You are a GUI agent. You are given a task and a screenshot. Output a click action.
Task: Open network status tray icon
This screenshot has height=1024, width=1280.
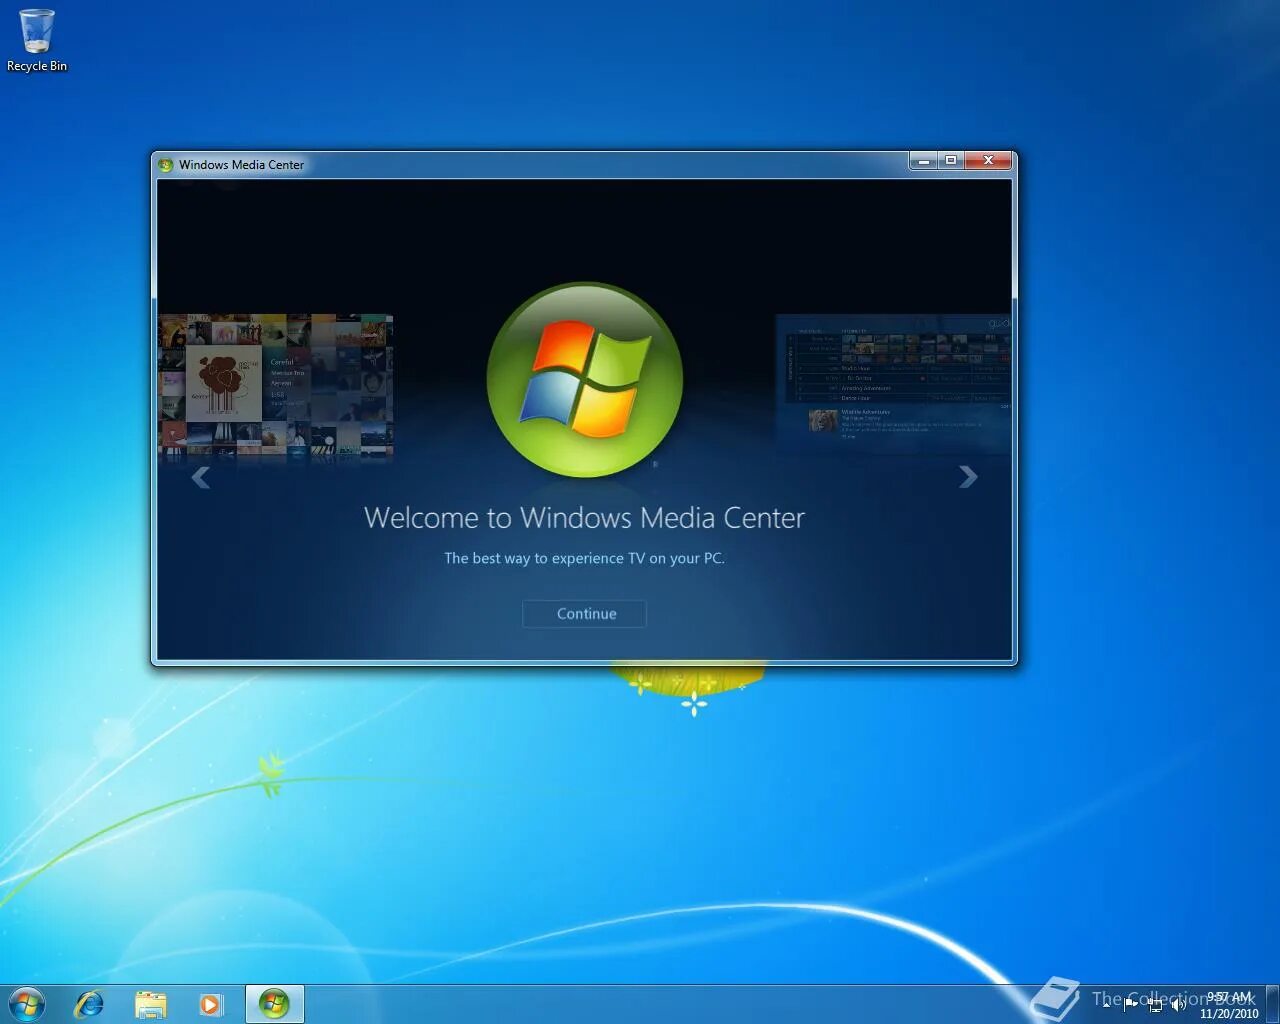[1155, 1005]
